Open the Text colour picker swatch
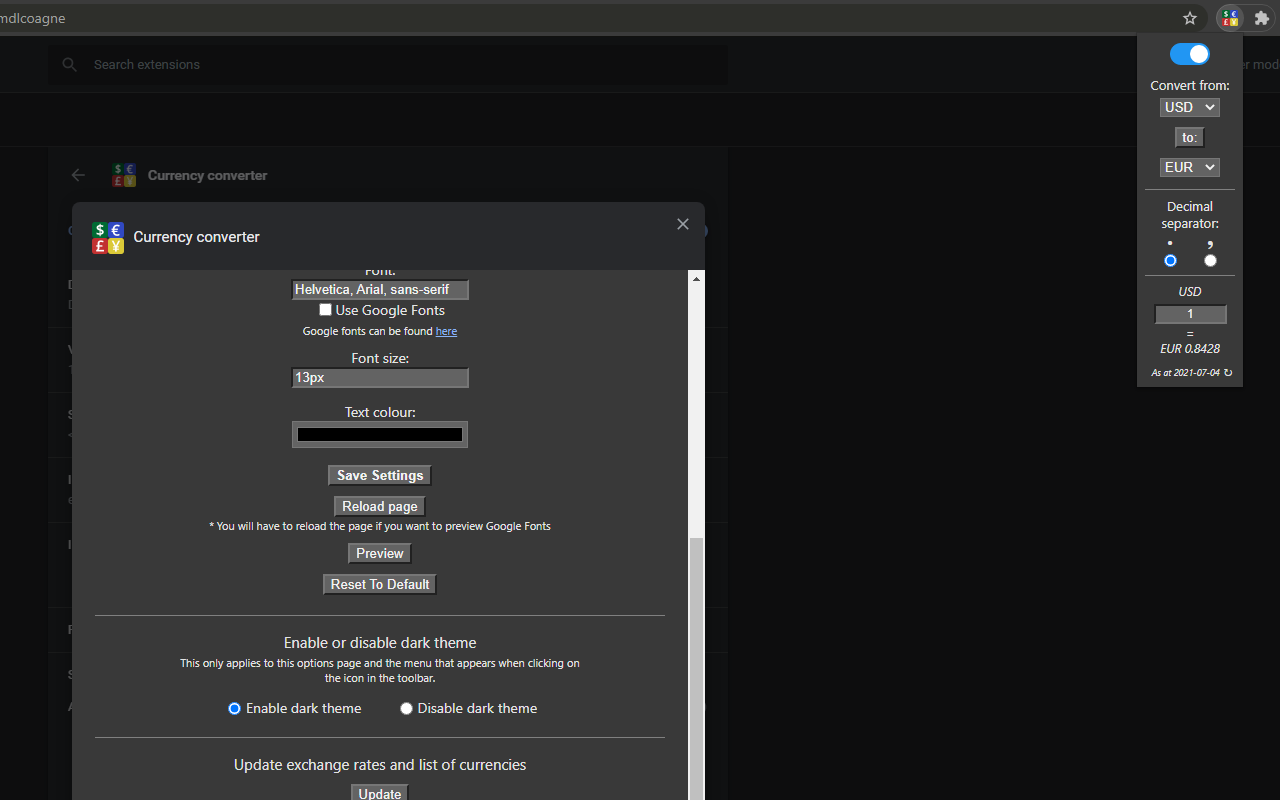1280x800 pixels. tap(380, 435)
